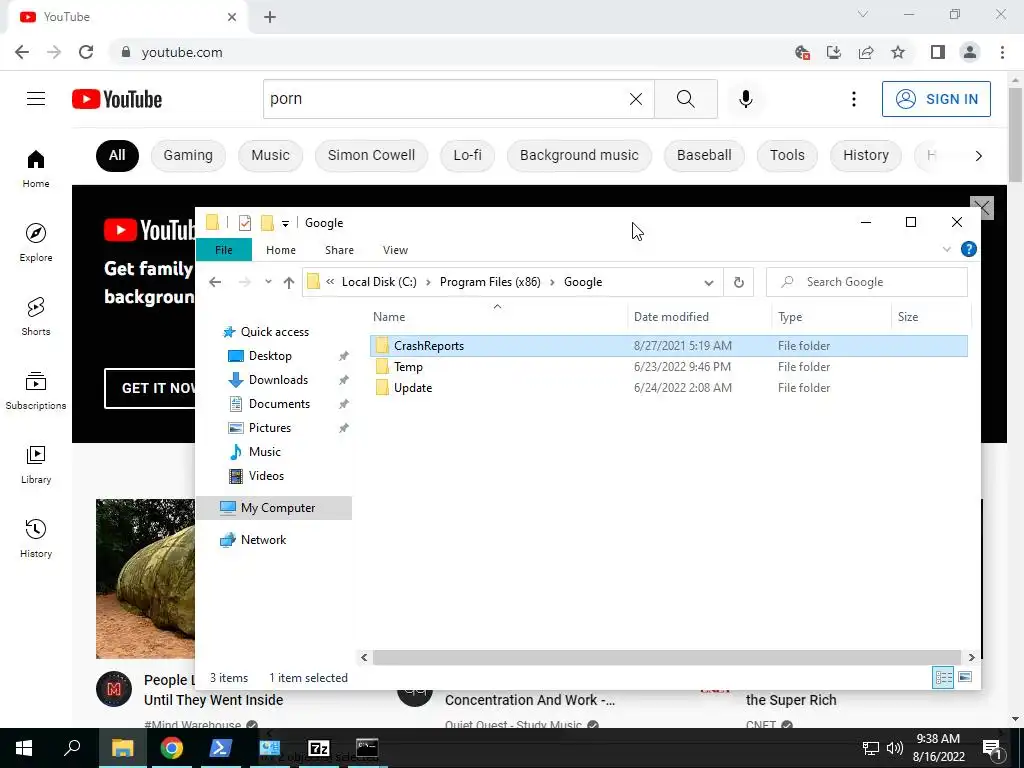Select the Gaming chip on YouTube

point(188,155)
